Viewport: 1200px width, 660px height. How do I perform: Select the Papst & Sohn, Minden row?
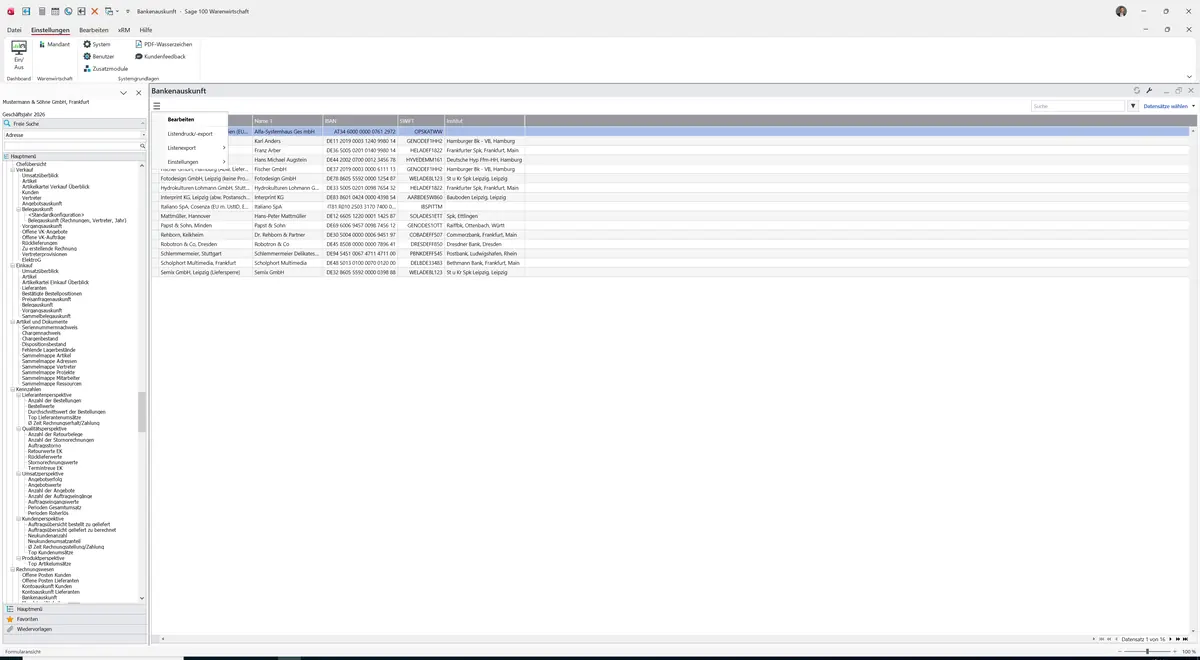pyautogui.click(x=671, y=226)
